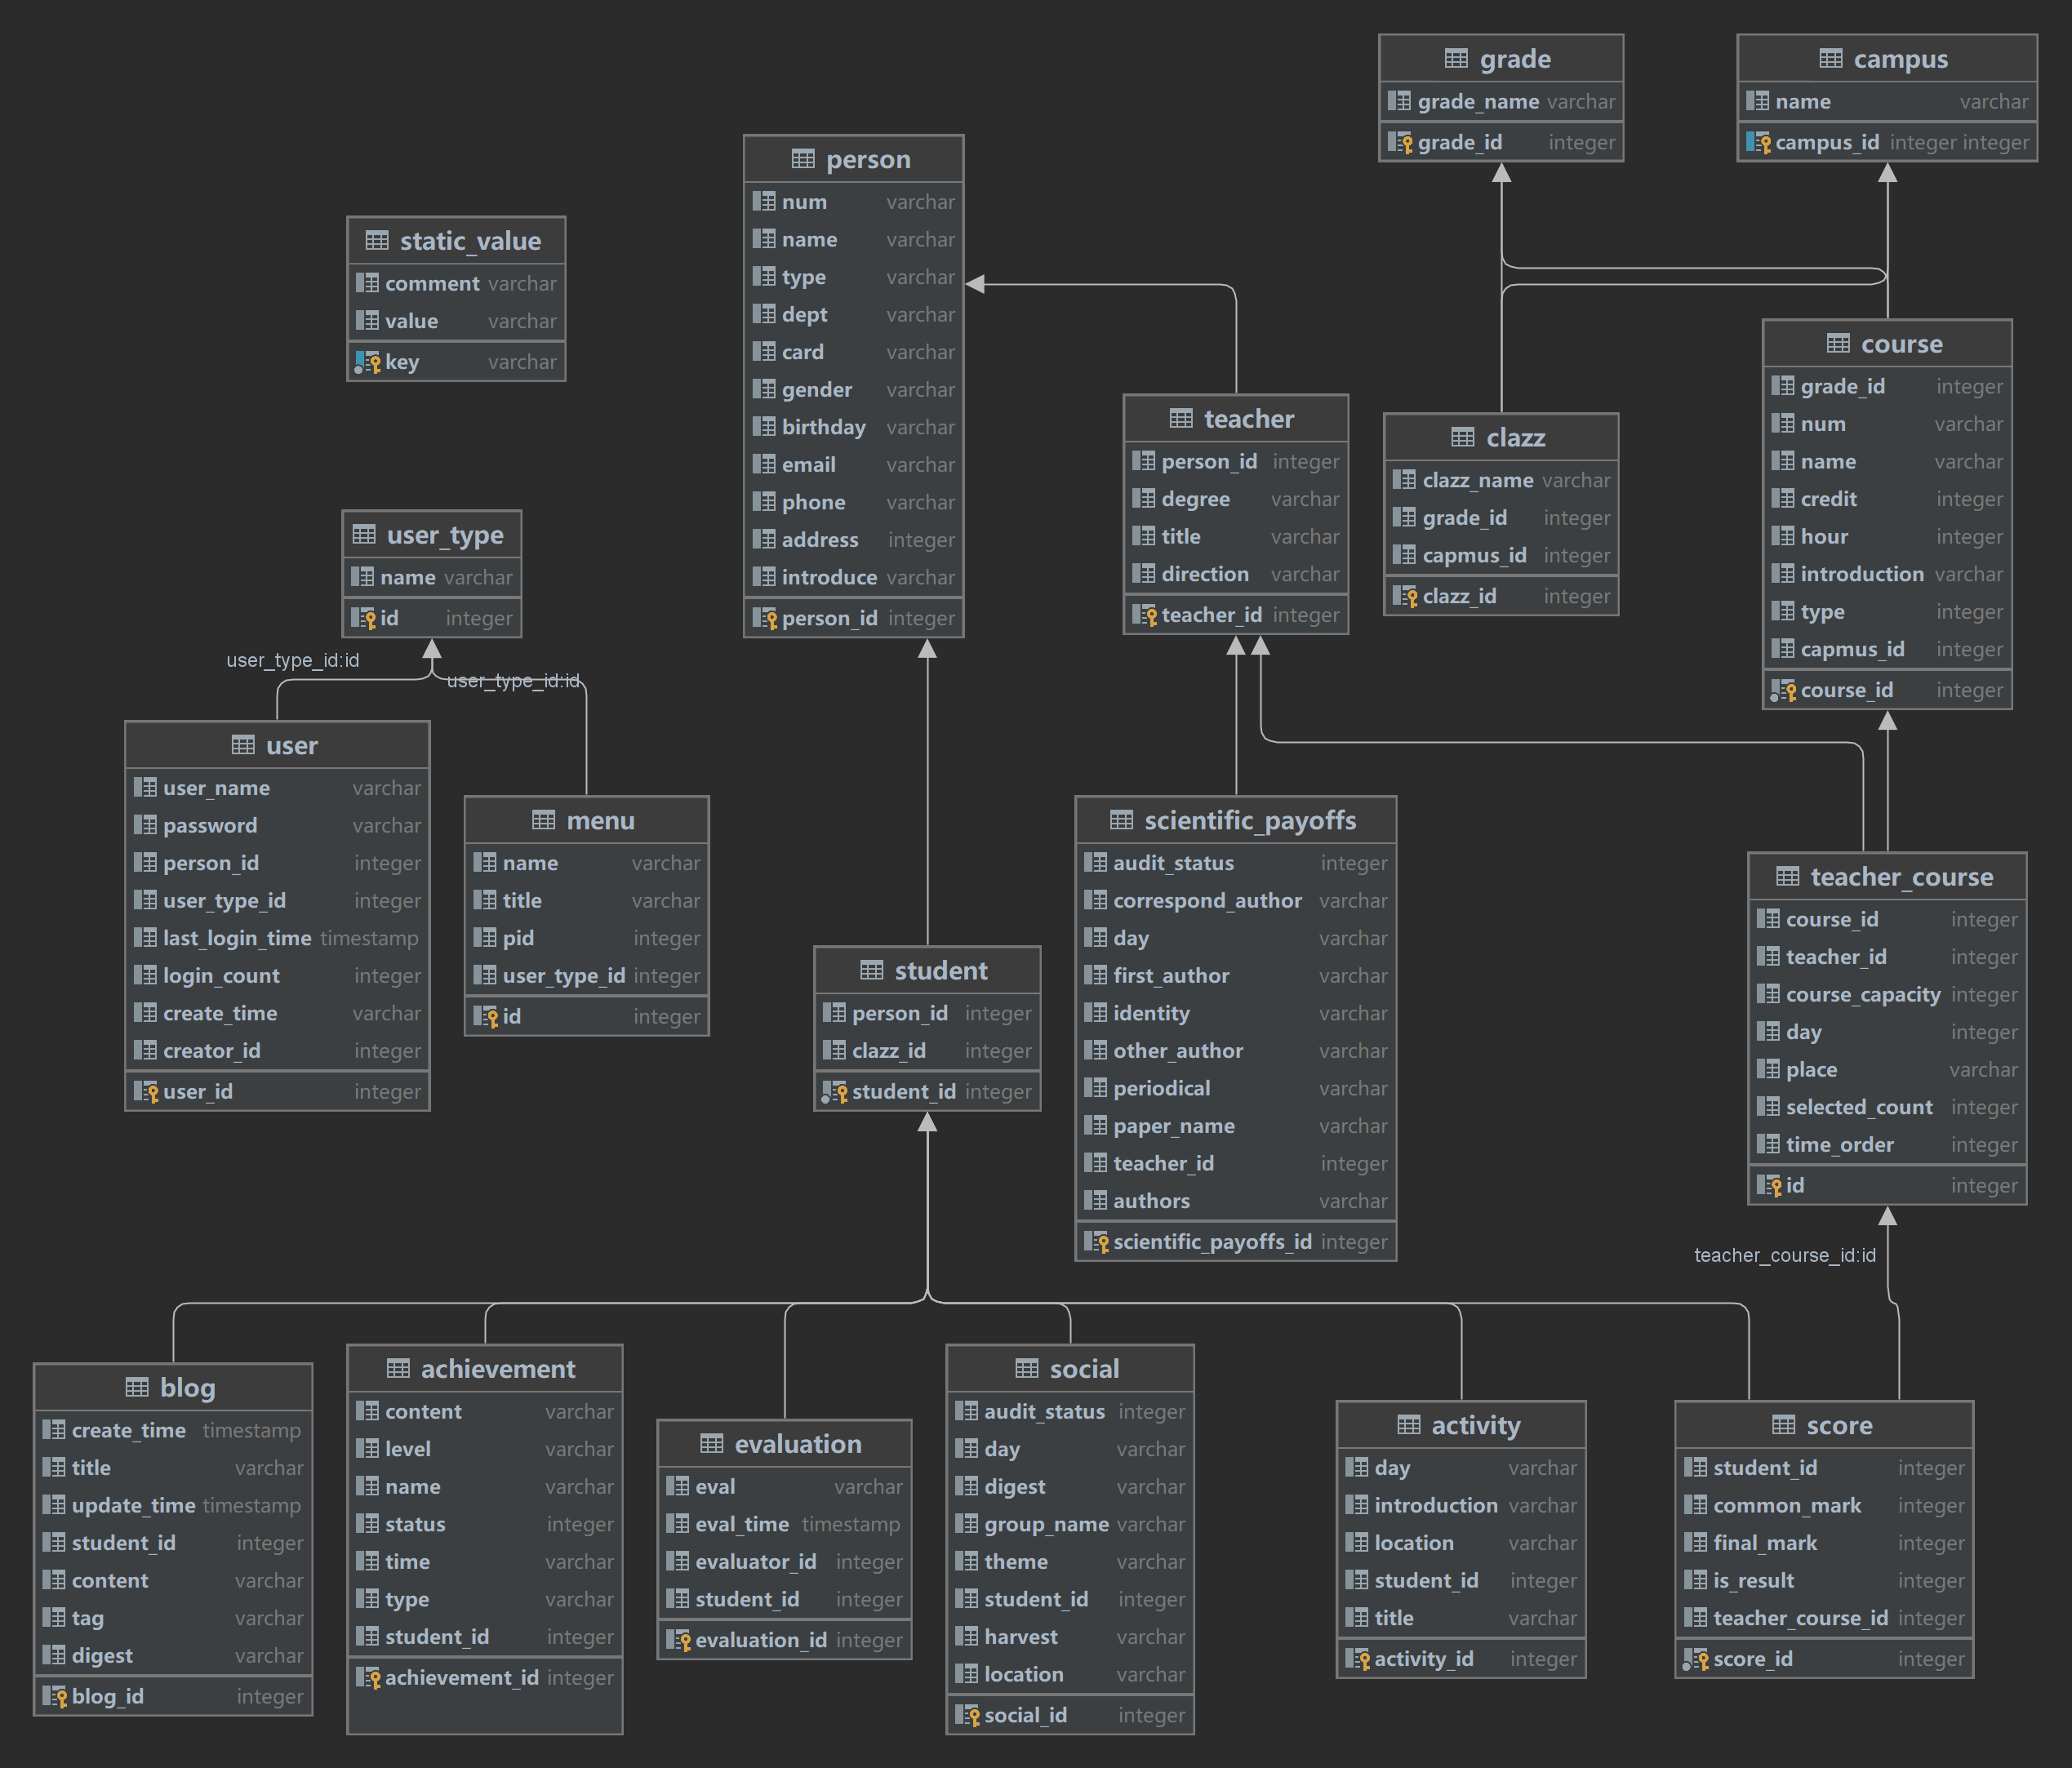Select the last_login_time column in user

point(277,938)
